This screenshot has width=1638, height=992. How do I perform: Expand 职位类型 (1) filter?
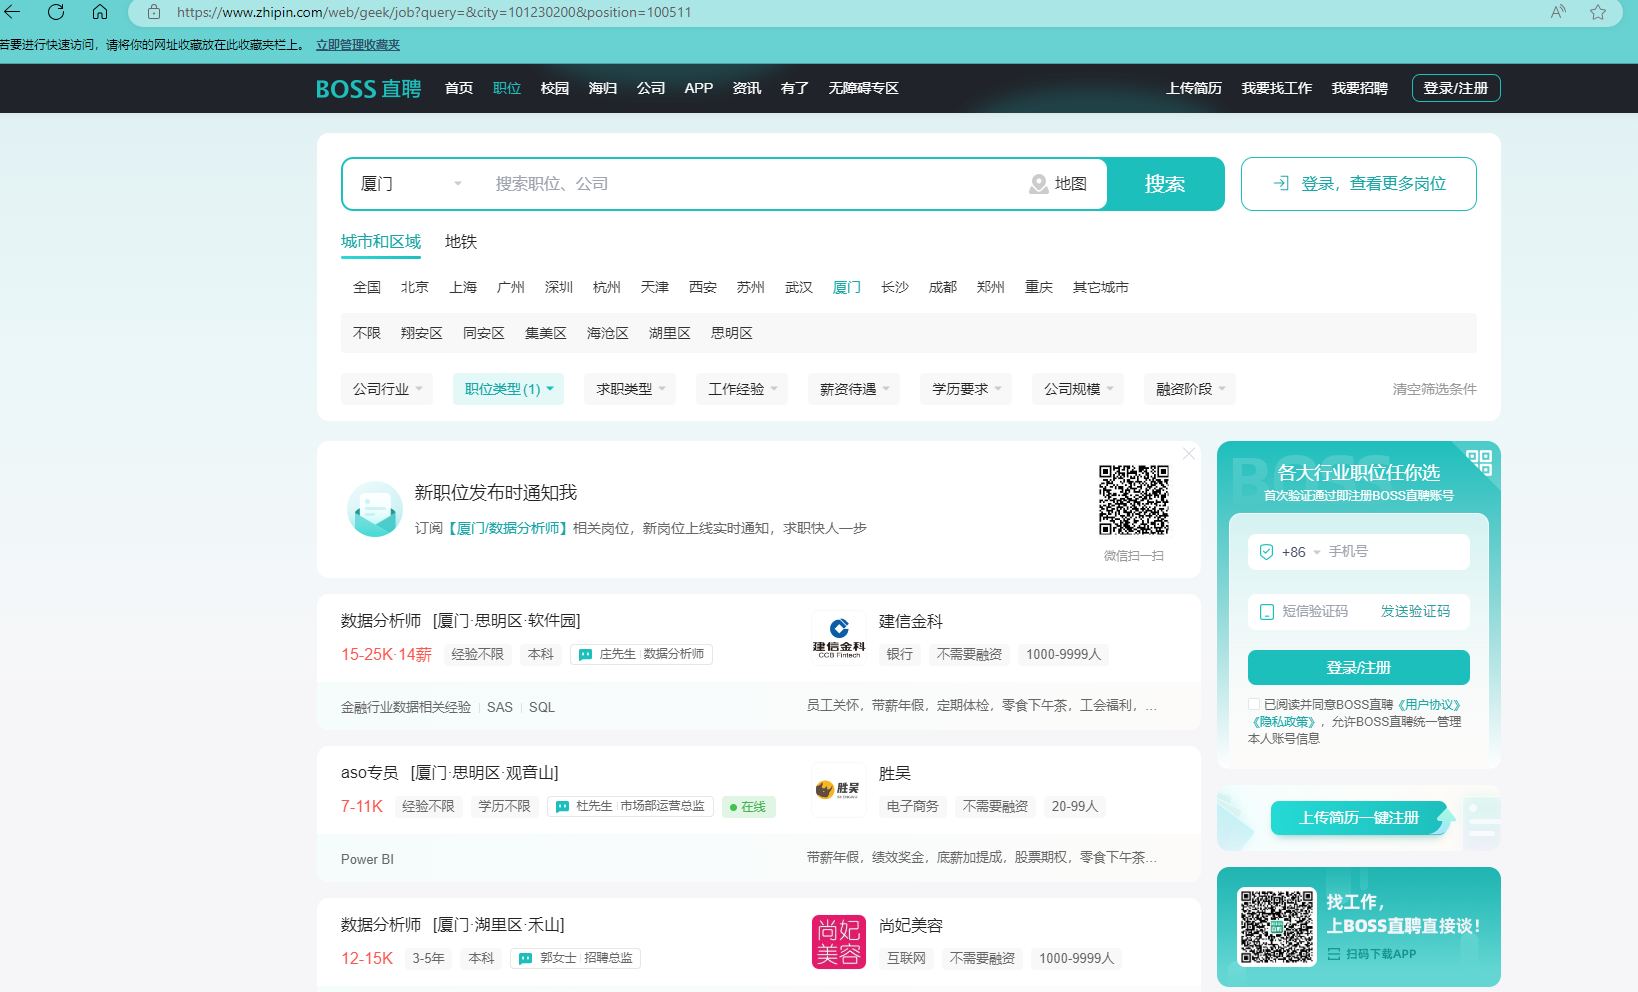pyautogui.click(x=508, y=389)
